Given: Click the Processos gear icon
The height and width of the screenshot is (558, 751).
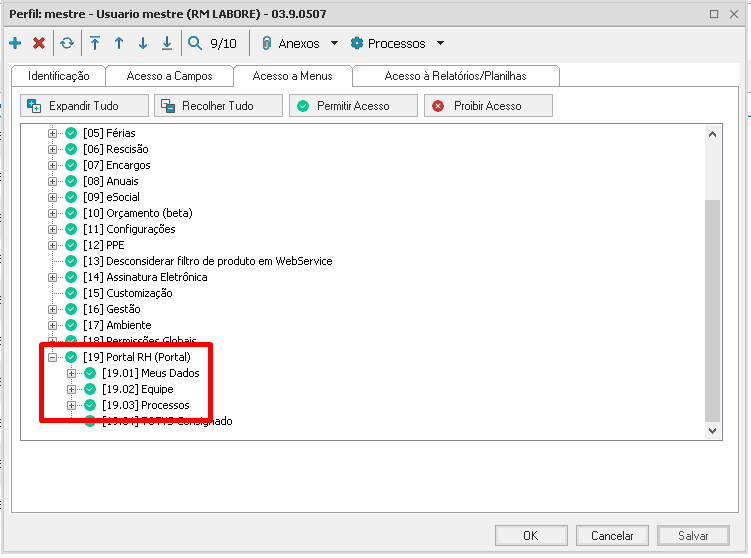Looking at the screenshot, I should pos(357,43).
